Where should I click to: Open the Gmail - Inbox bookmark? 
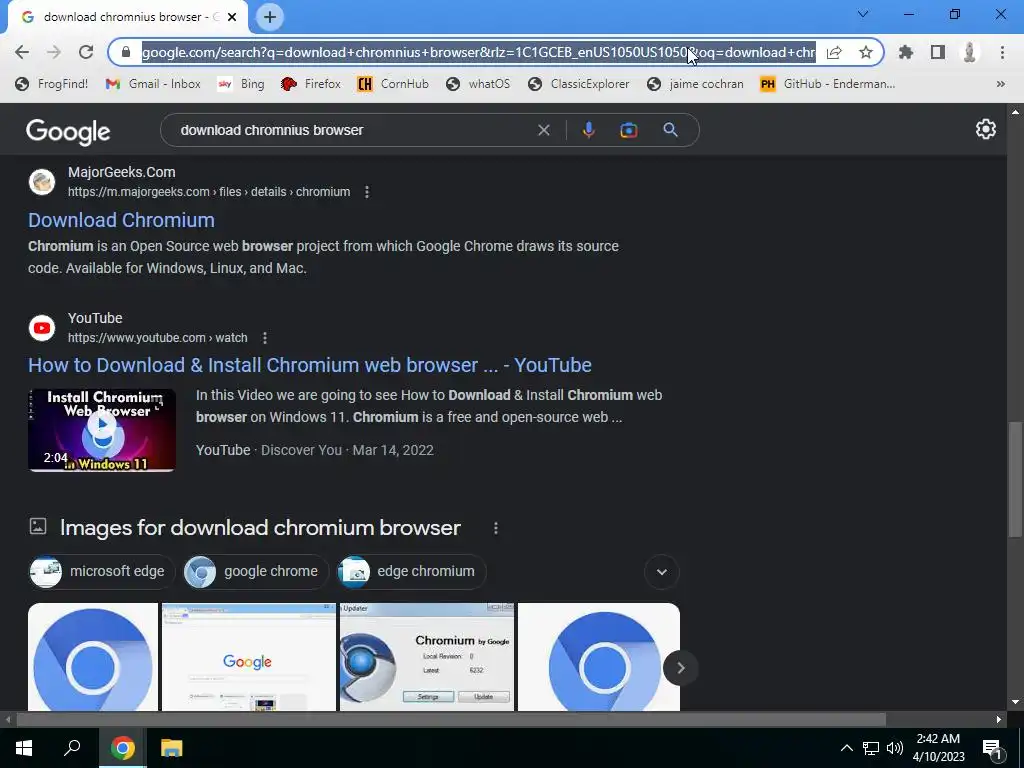[153, 84]
